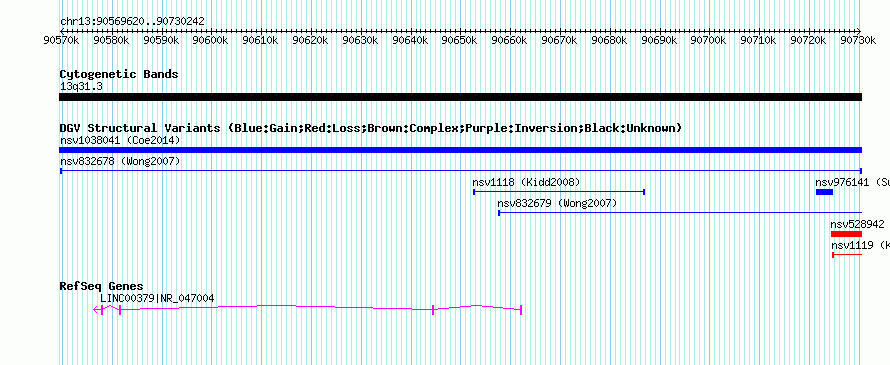Select the red nsv528942 loss block
The width and height of the screenshot is (890, 365).
[x=846, y=234]
